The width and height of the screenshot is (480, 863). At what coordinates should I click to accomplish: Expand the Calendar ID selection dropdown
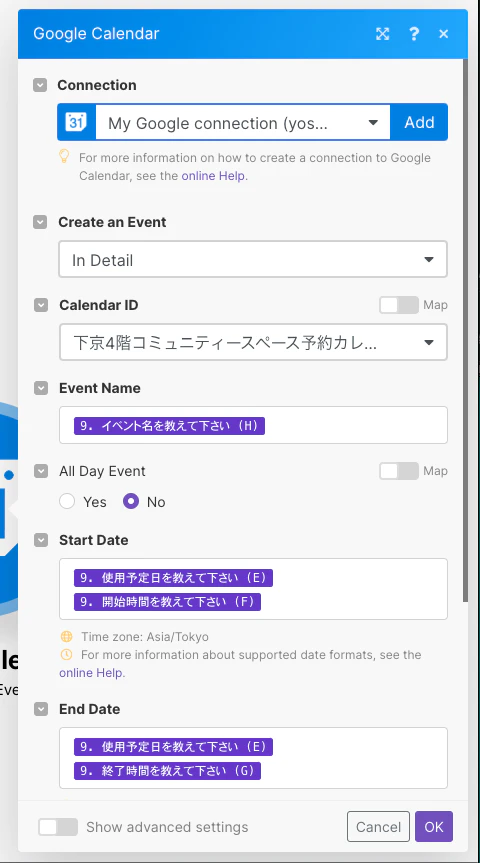tap(253, 342)
